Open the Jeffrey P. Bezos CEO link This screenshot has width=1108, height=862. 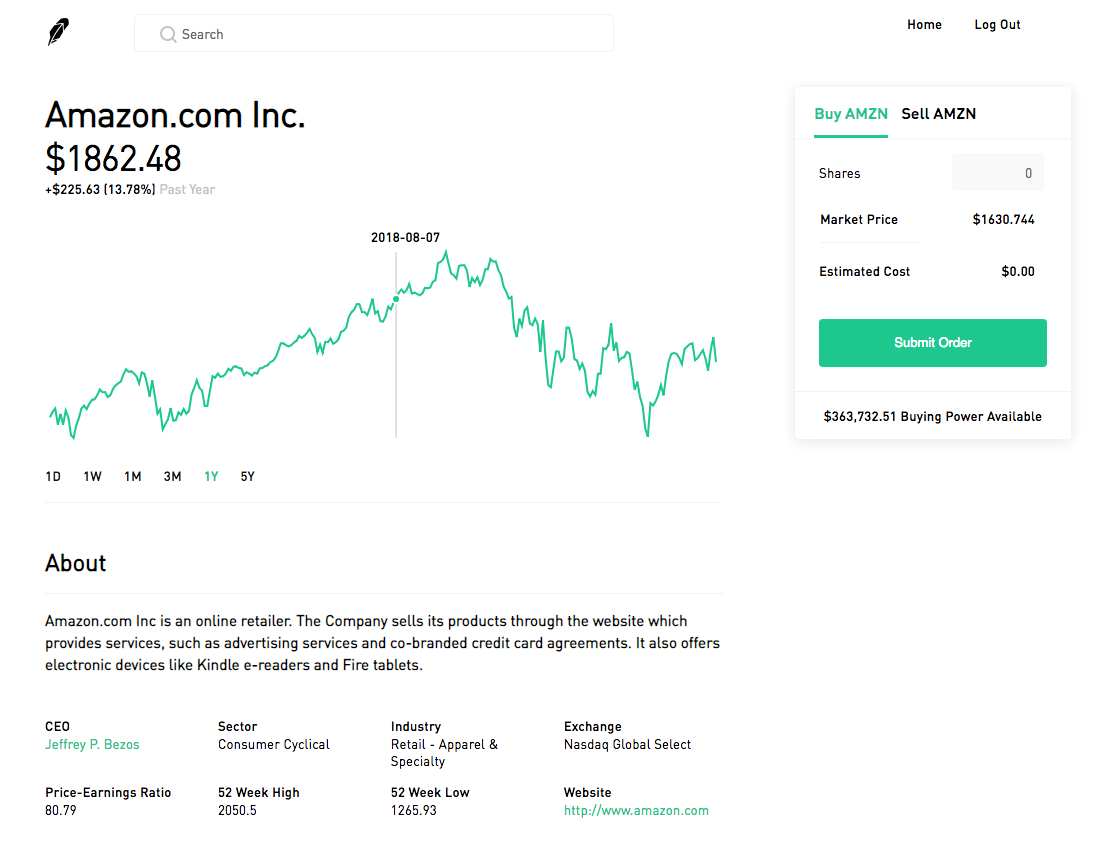tap(93, 745)
